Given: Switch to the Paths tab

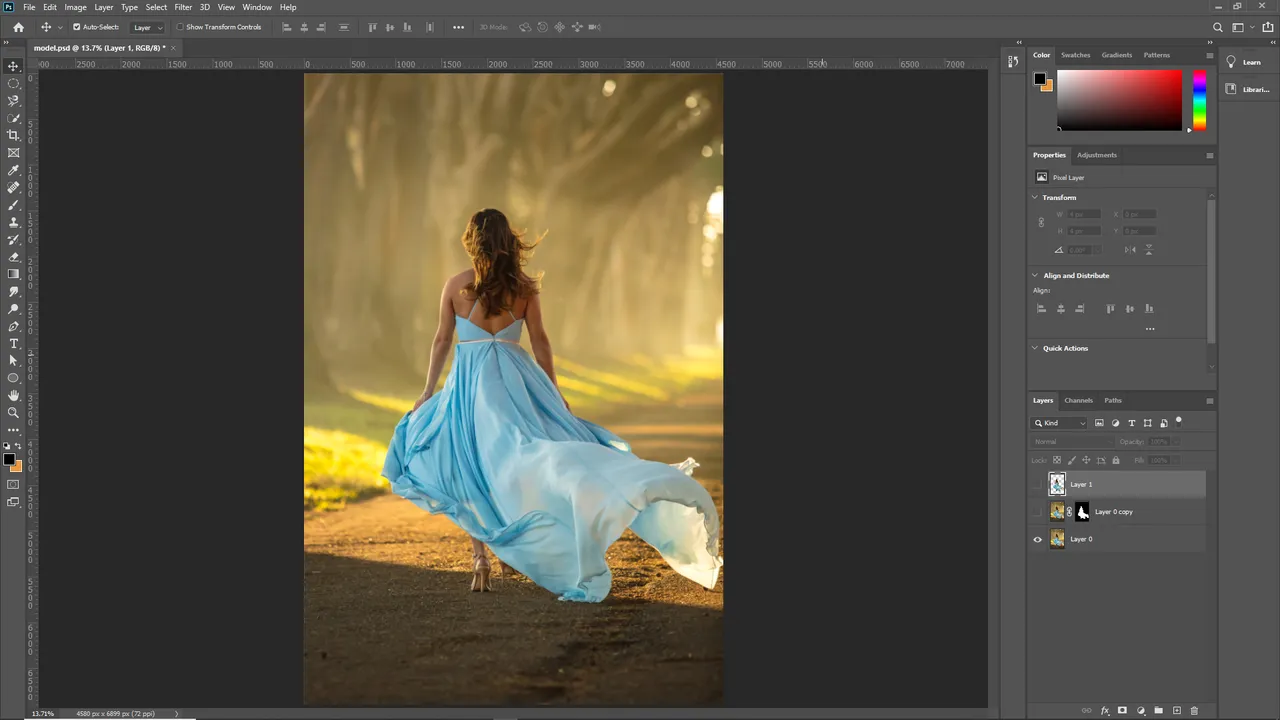Looking at the screenshot, I should (x=1113, y=400).
